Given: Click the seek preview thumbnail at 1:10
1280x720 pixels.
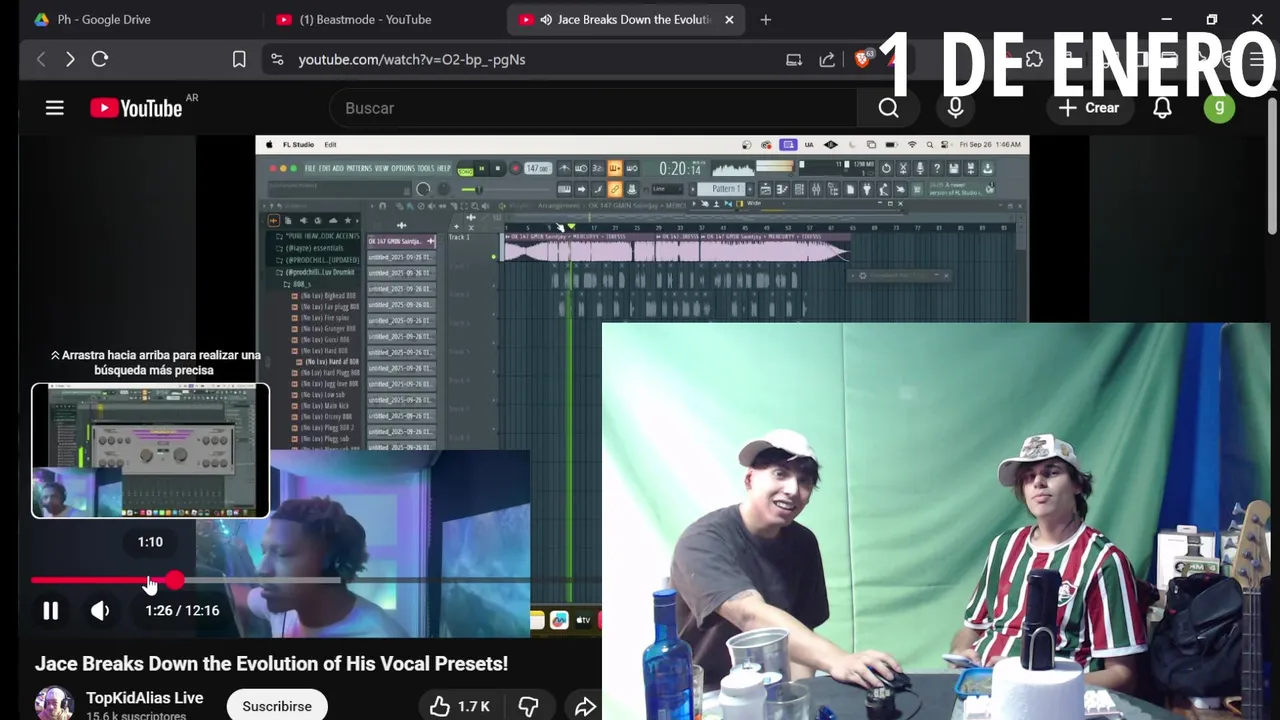Looking at the screenshot, I should (x=150, y=451).
